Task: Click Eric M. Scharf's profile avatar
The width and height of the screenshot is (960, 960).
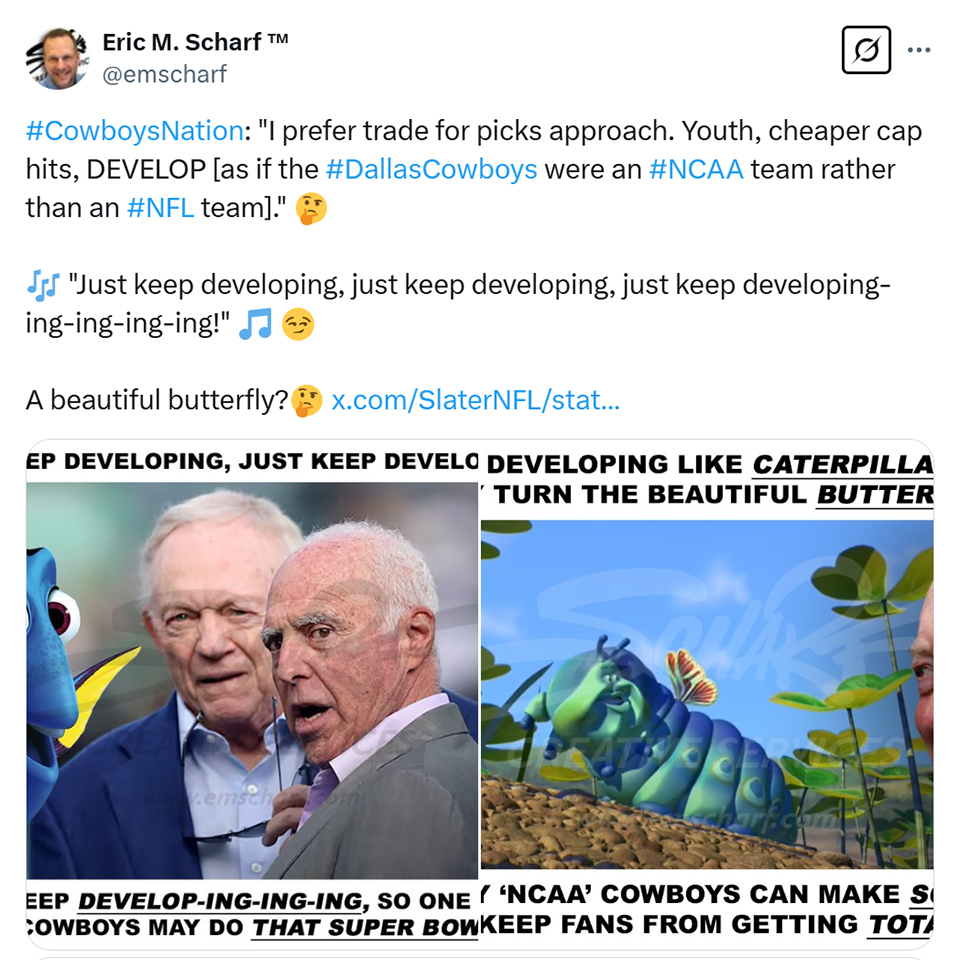Action: [58, 58]
